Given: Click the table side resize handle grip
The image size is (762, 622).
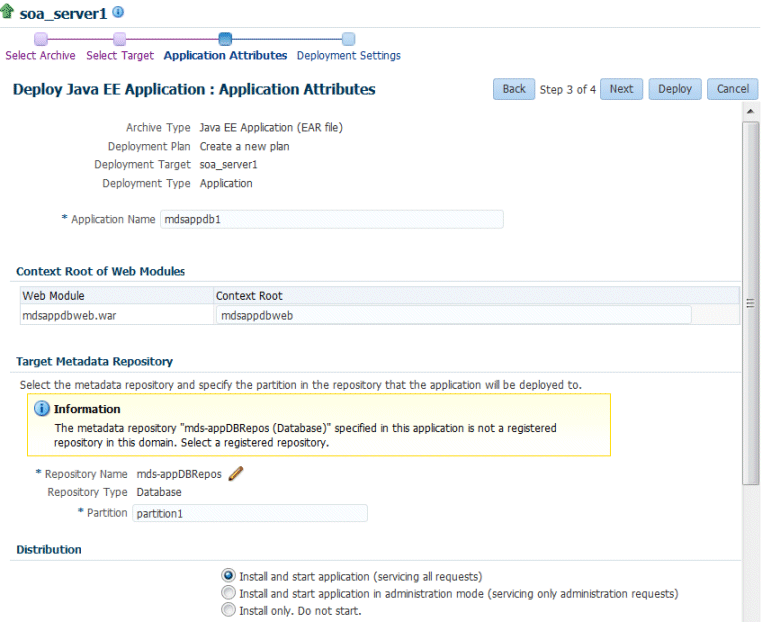Looking at the screenshot, I should (750, 304).
